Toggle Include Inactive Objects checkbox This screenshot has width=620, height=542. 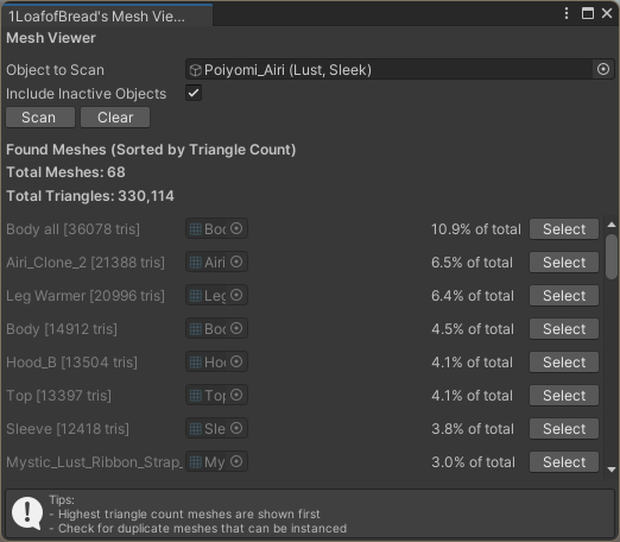coord(193,93)
